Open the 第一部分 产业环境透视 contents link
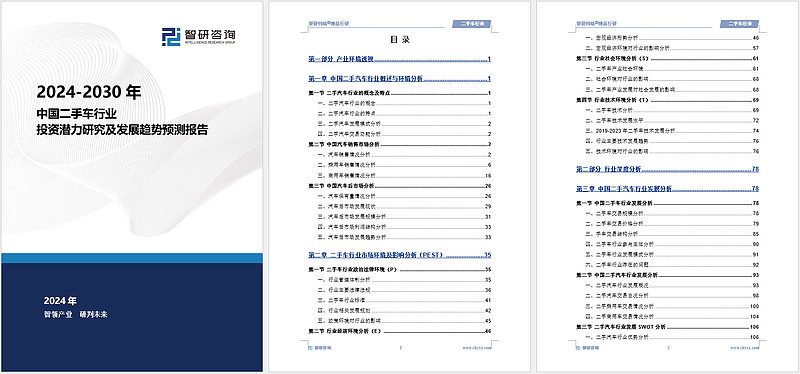The height and width of the screenshot is (374, 800). click(x=399, y=59)
